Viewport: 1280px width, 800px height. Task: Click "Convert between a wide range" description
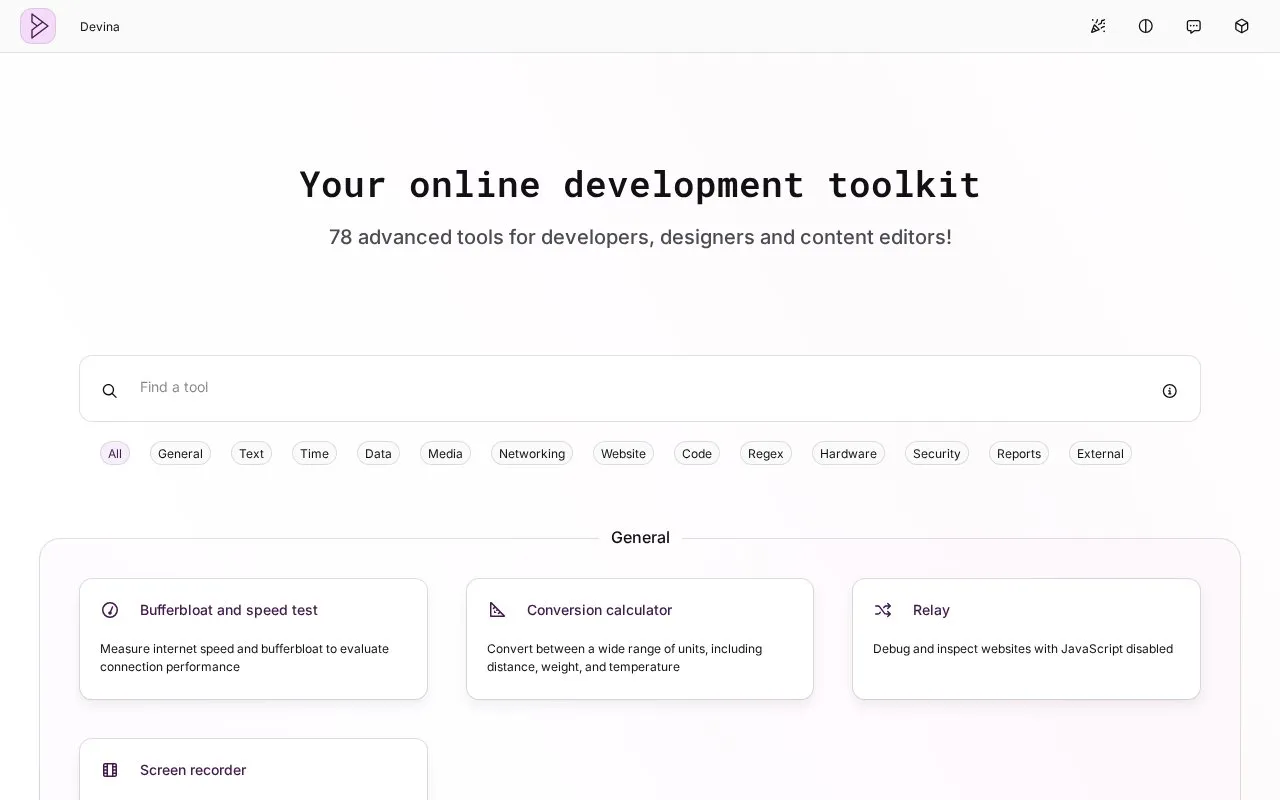click(x=624, y=658)
